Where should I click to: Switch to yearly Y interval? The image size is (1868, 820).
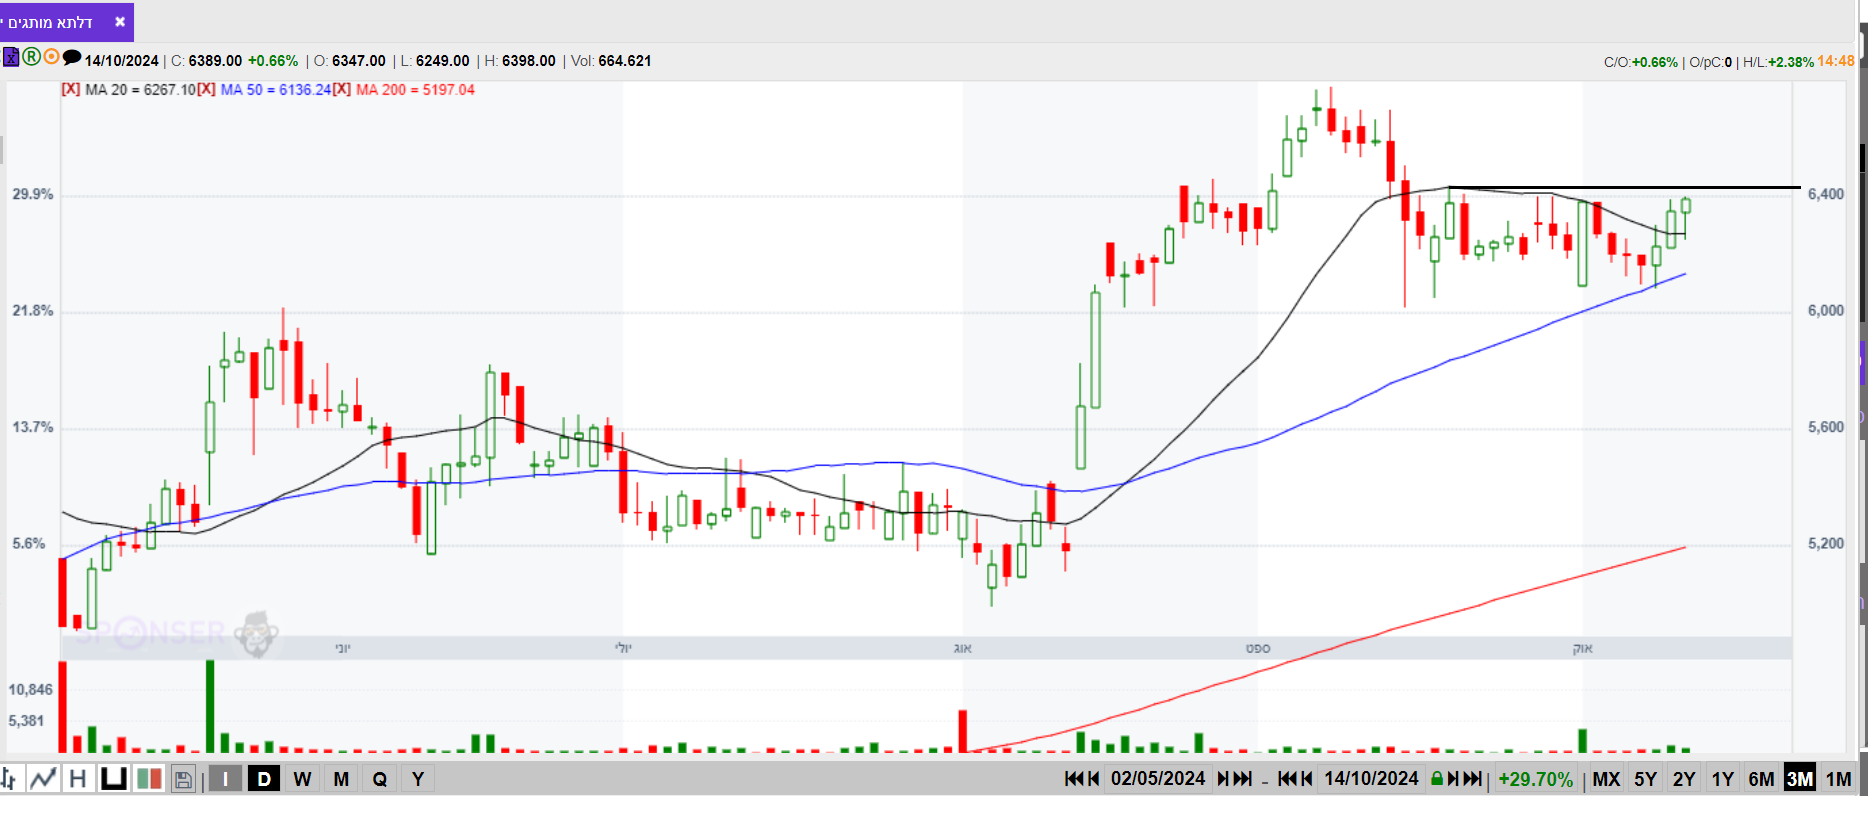tap(418, 779)
